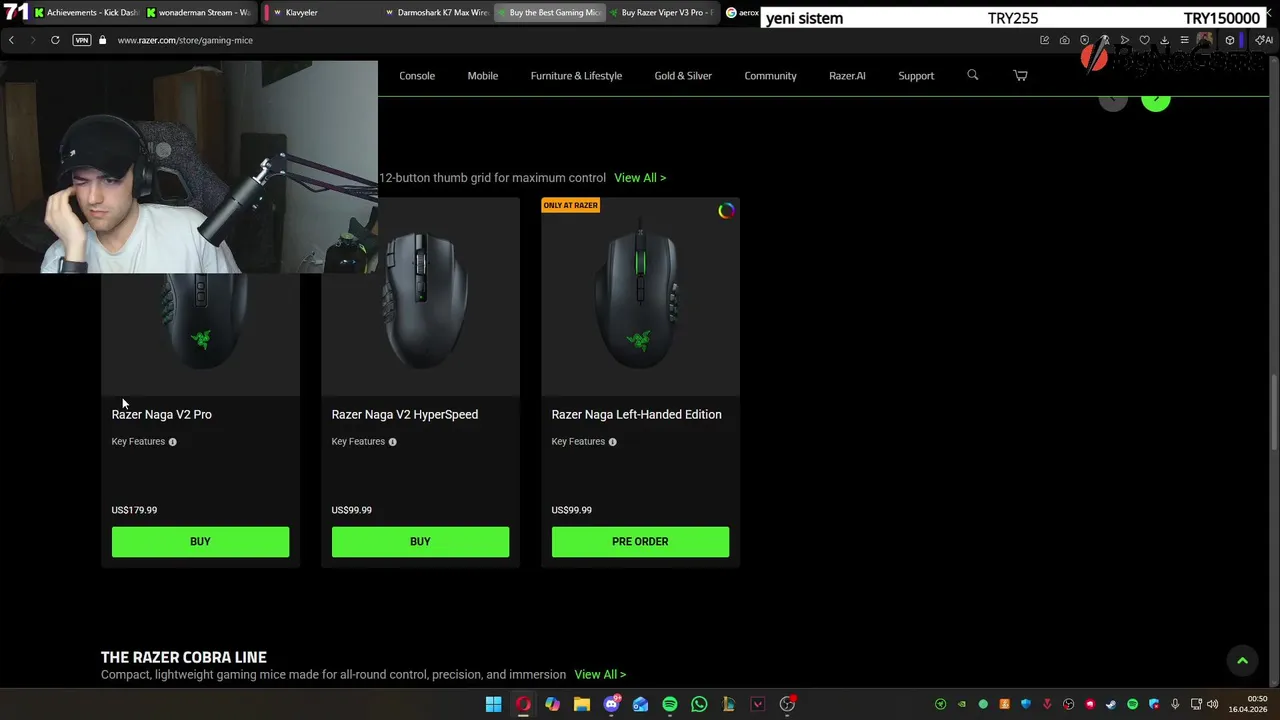The image size is (1280, 720).
Task: Open the edit/note icon in browser toolbar
Action: point(1044,40)
